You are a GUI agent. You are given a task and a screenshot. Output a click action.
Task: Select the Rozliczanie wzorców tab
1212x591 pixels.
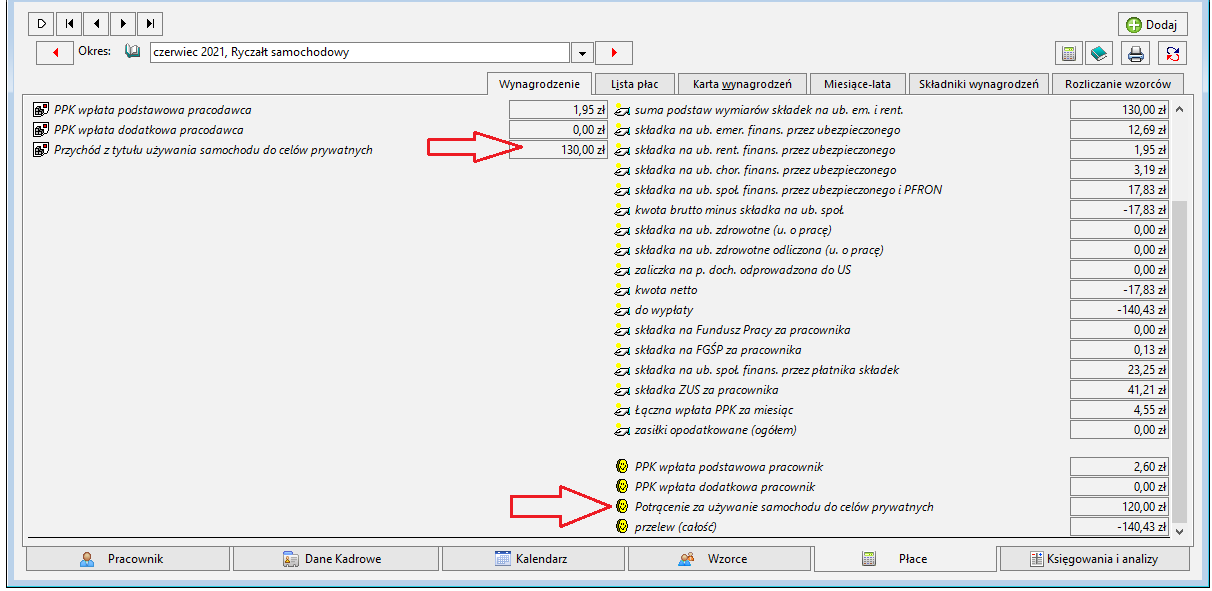[1118, 84]
